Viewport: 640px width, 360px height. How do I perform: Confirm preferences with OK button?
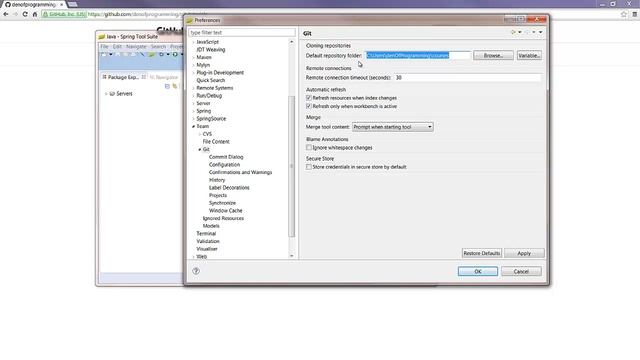tap(478, 271)
